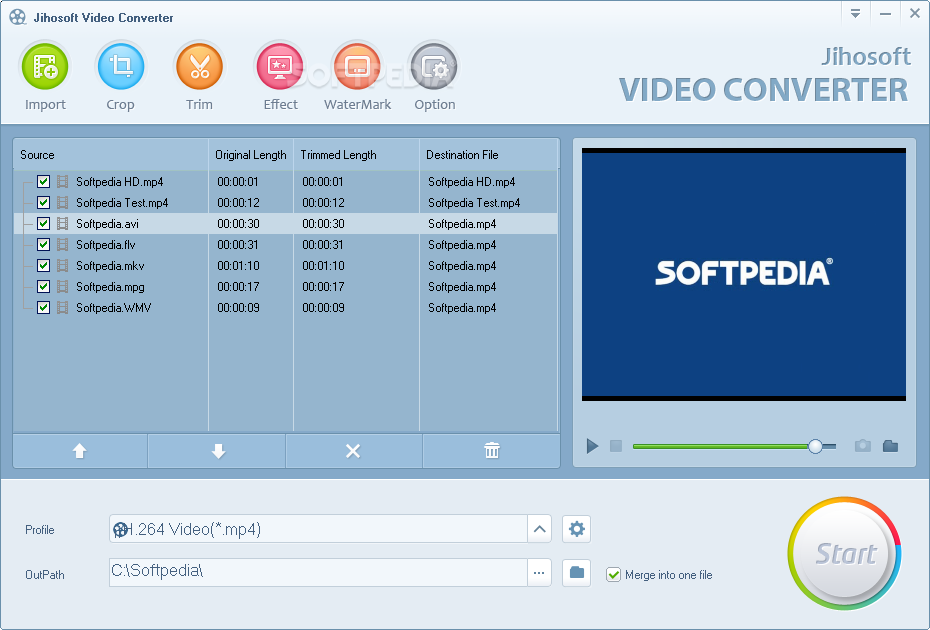Click trimmed length 00:00:31 cell
Image resolution: width=930 pixels, height=630 pixels.
click(x=323, y=244)
